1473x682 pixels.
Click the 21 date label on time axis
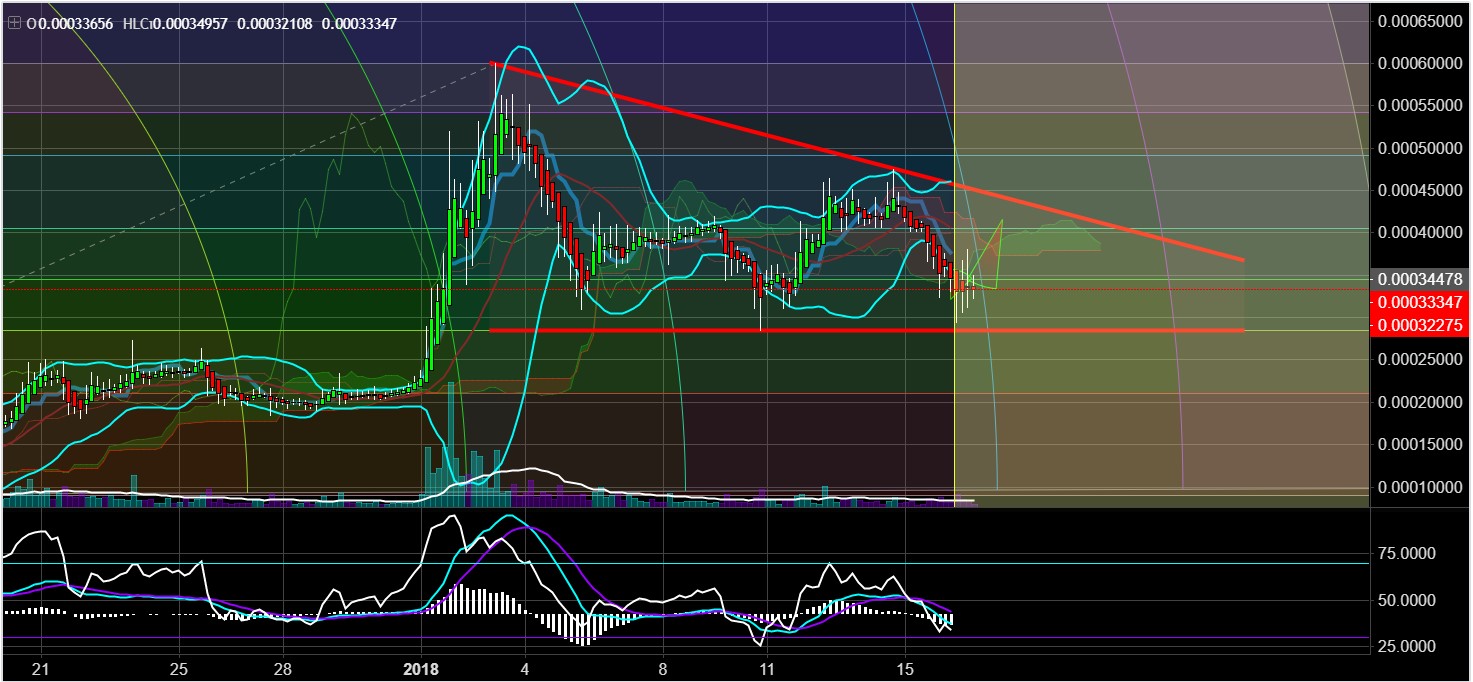[x=41, y=669]
